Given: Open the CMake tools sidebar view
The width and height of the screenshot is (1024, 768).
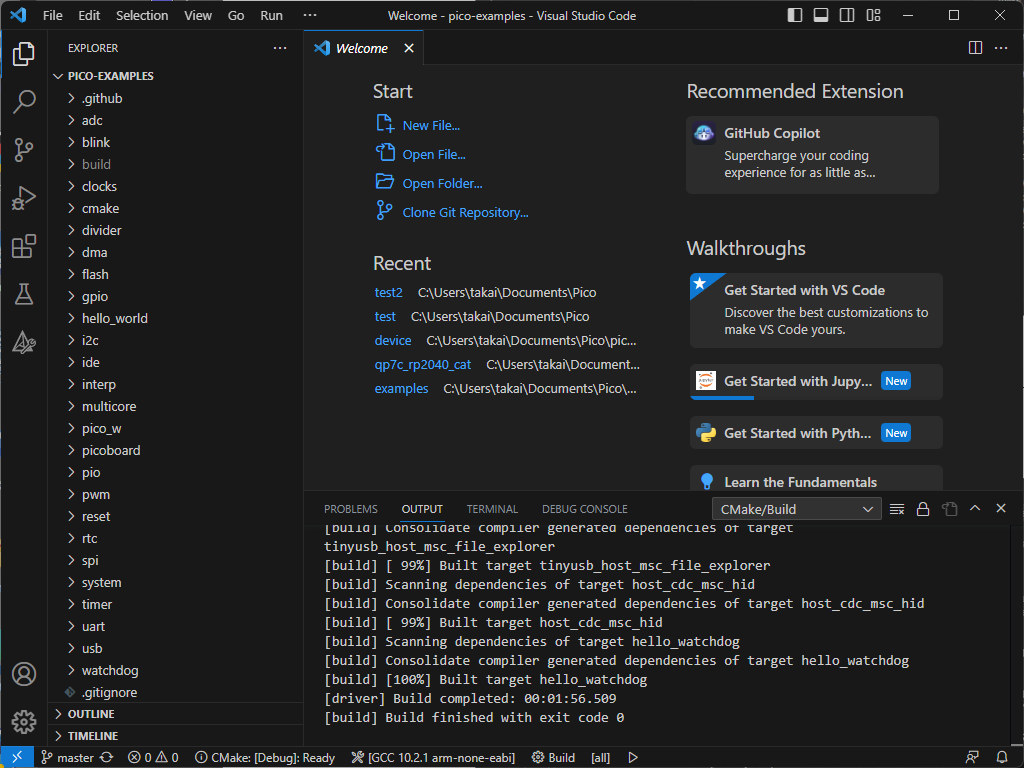Looking at the screenshot, I should pos(24,343).
